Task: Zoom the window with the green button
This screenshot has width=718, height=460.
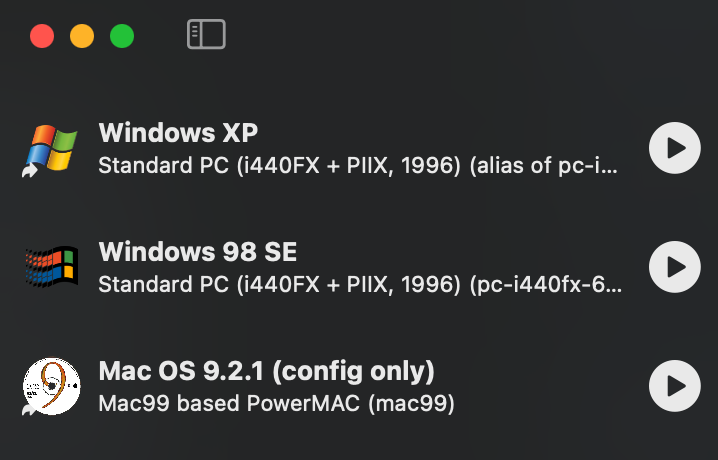Action: pyautogui.click(x=122, y=36)
